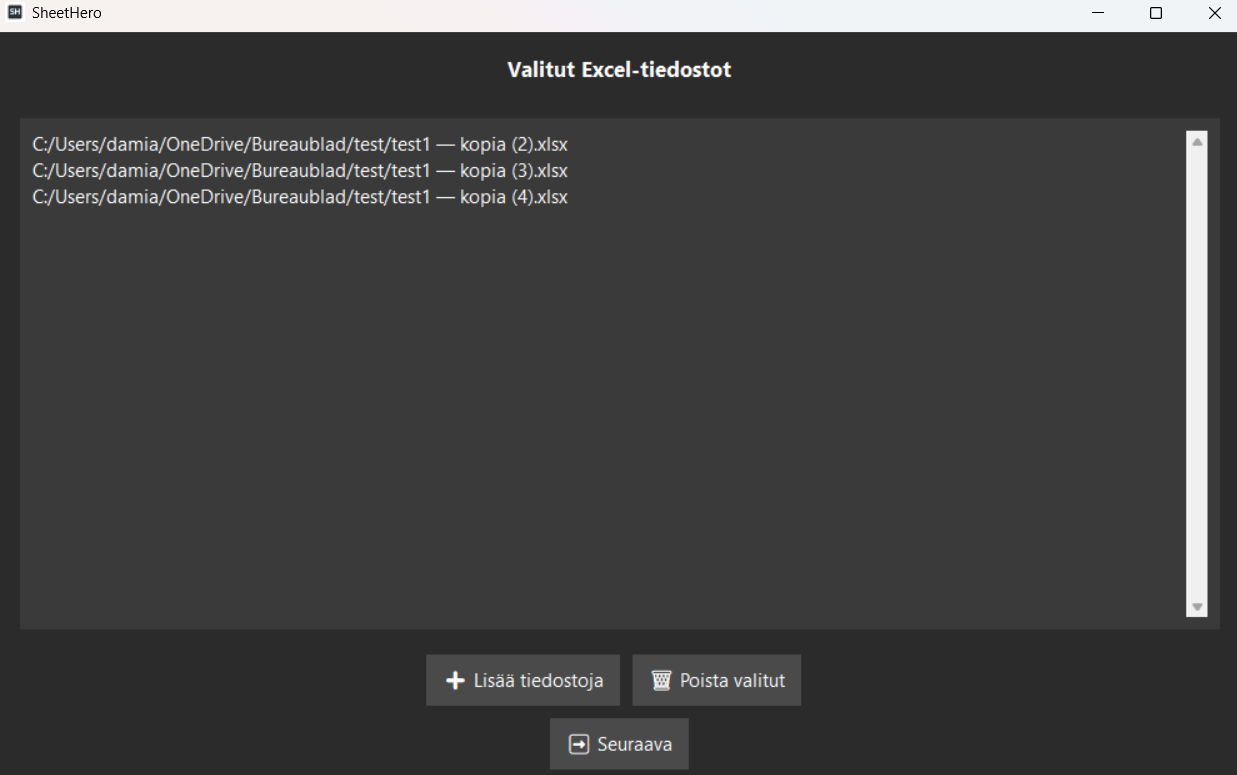
Task: Click the file list scrollbar track
Action: point(1197,375)
